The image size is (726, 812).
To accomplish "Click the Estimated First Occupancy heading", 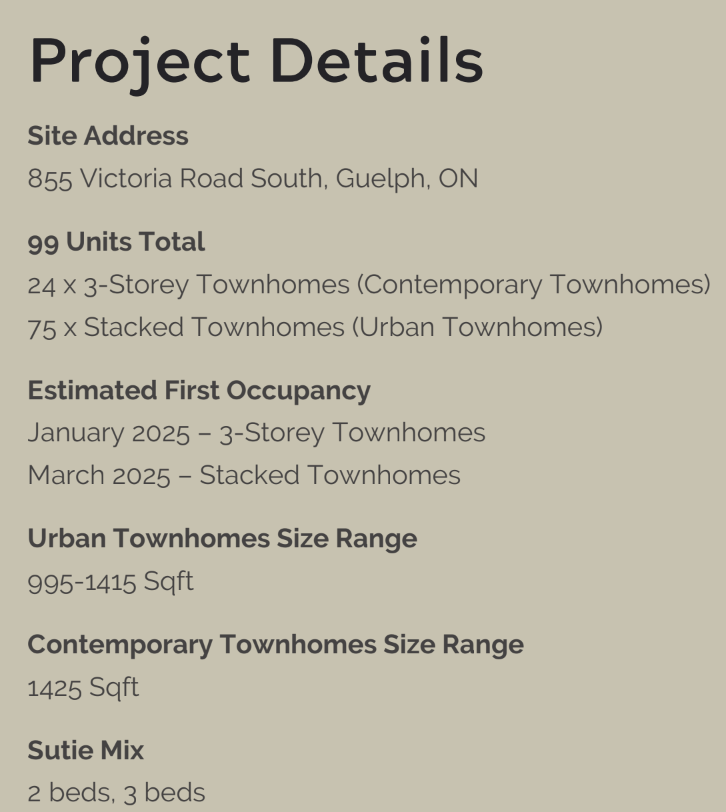I will 199,390.
